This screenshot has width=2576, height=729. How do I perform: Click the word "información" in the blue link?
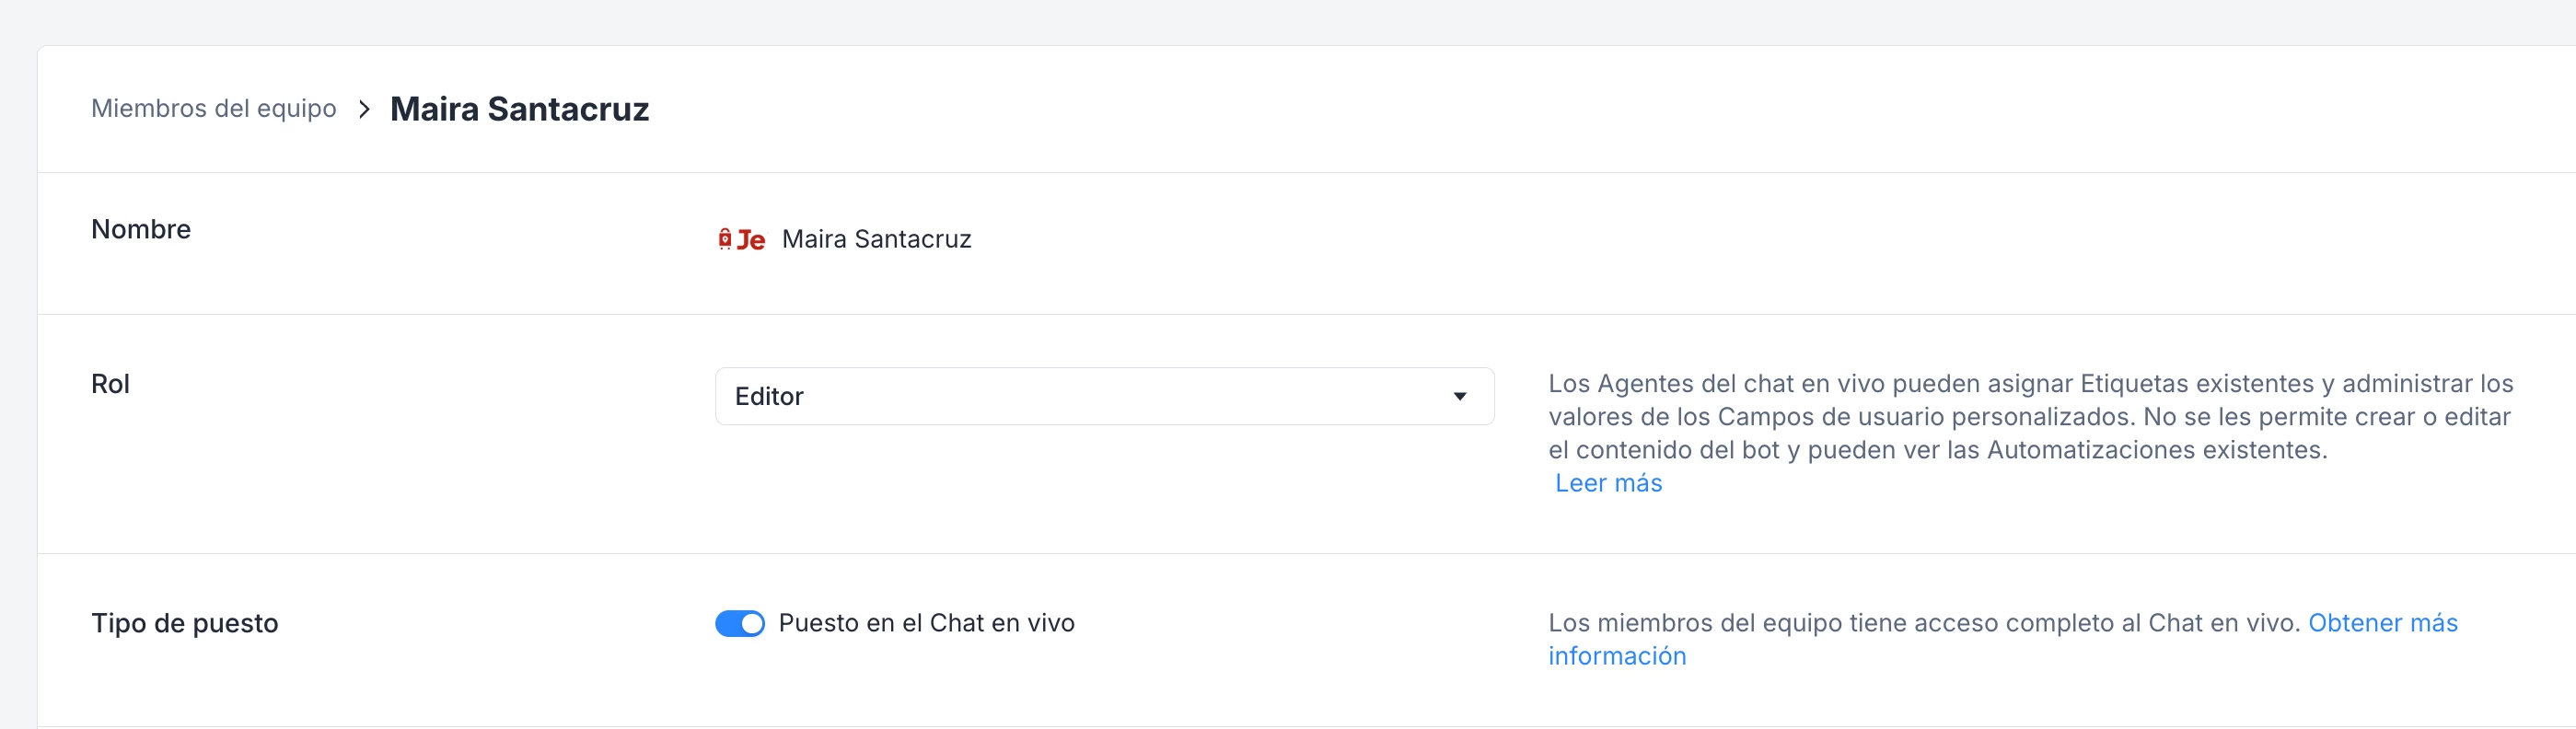[x=1617, y=656]
